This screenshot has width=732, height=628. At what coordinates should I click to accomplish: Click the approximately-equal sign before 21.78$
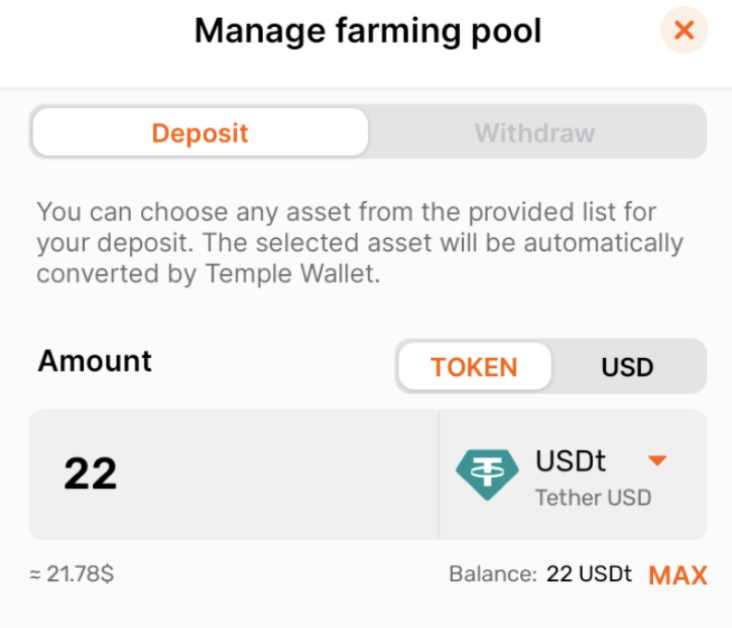[35, 574]
